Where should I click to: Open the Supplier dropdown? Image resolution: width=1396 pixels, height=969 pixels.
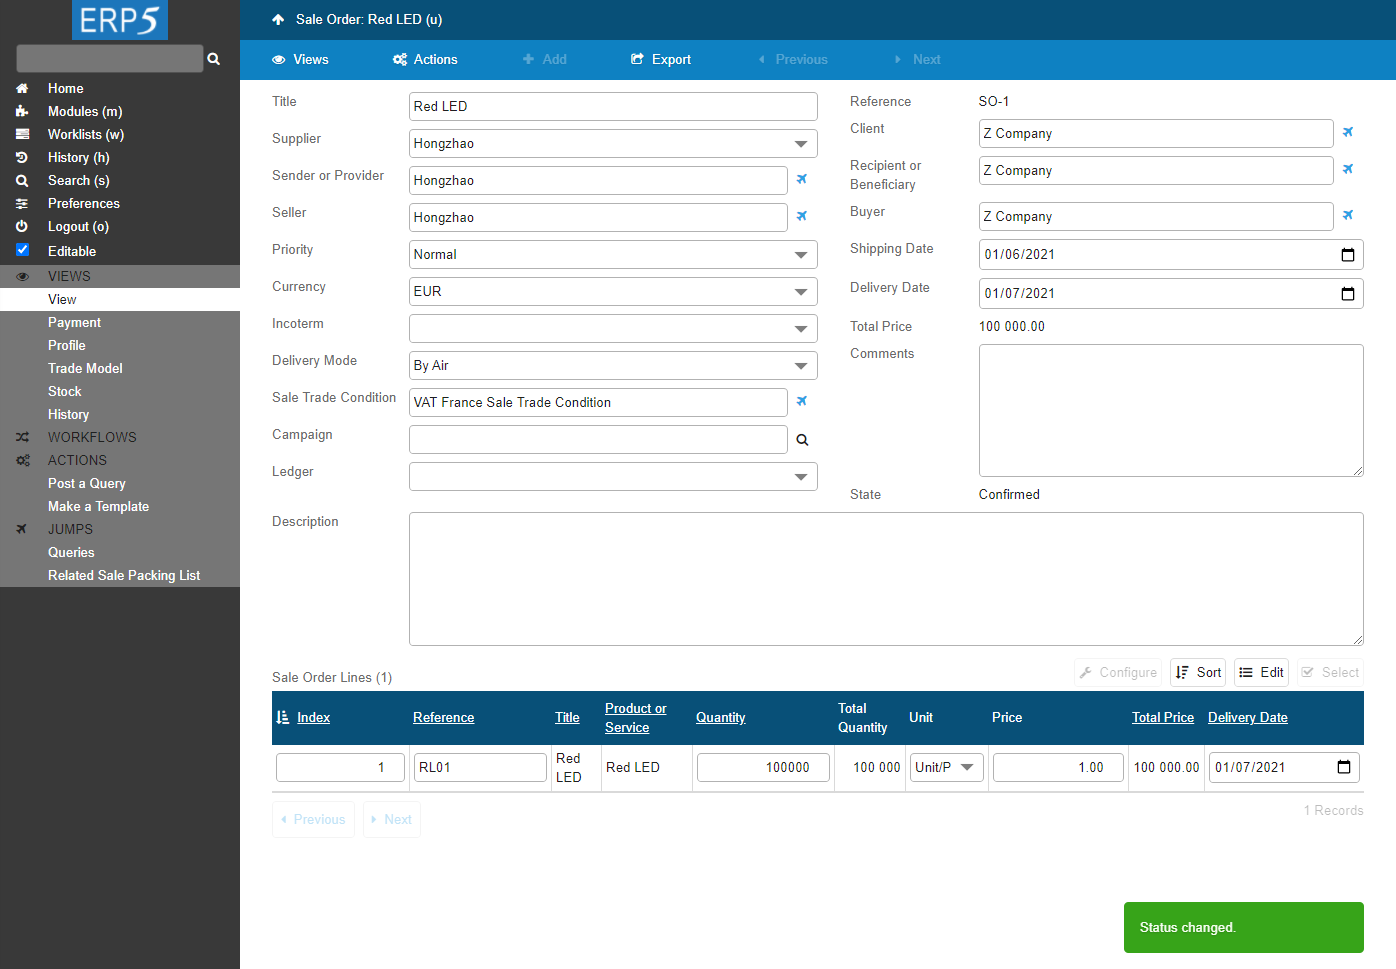click(x=613, y=143)
